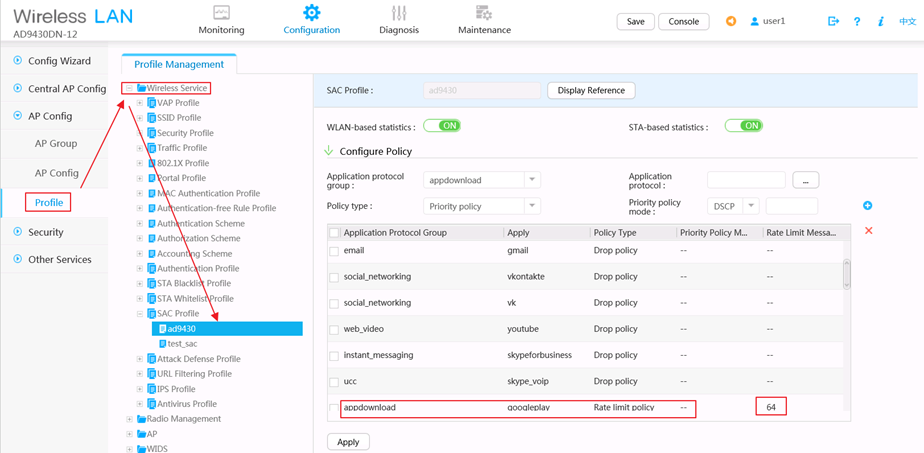Image resolution: width=924 pixels, height=453 pixels.
Task: Toggle the STA-based statistics switch
Action: point(743,126)
